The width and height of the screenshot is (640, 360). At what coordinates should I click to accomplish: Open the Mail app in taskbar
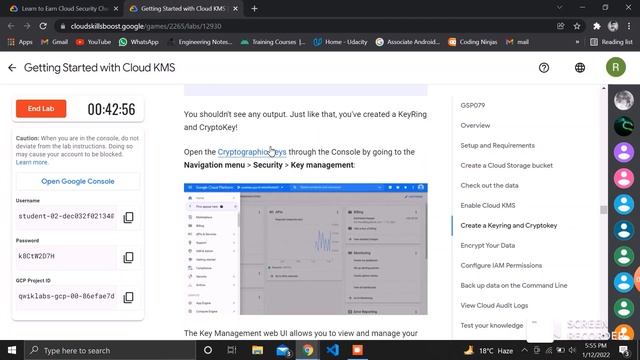(x=283, y=350)
